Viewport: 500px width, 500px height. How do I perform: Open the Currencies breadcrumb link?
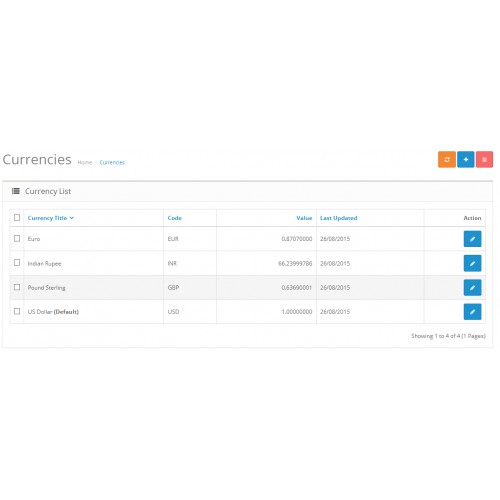click(x=112, y=162)
